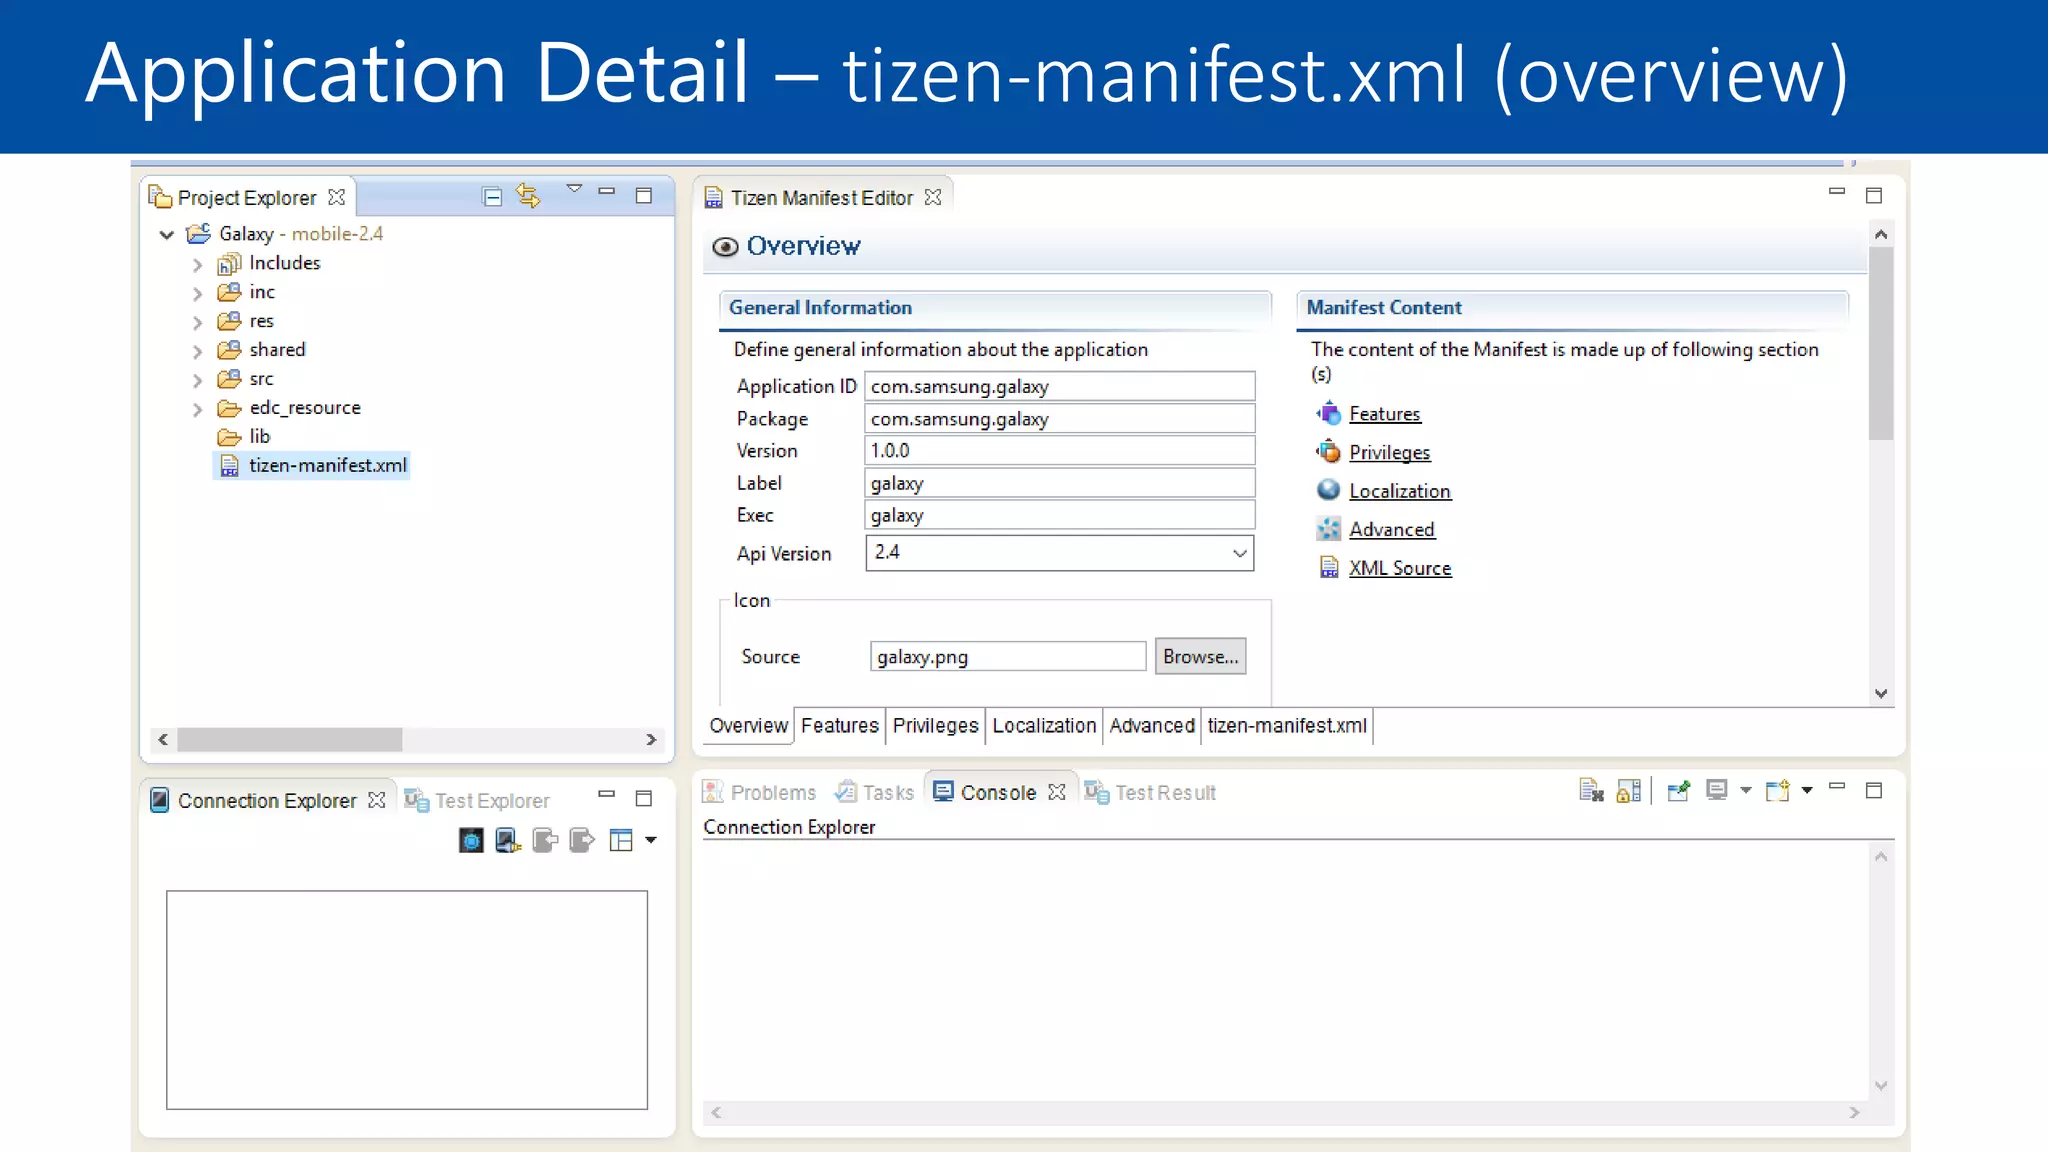This screenshot has width=2048, height=1152.
Task: Open the Privileges link
Action: coord(1389,453)
